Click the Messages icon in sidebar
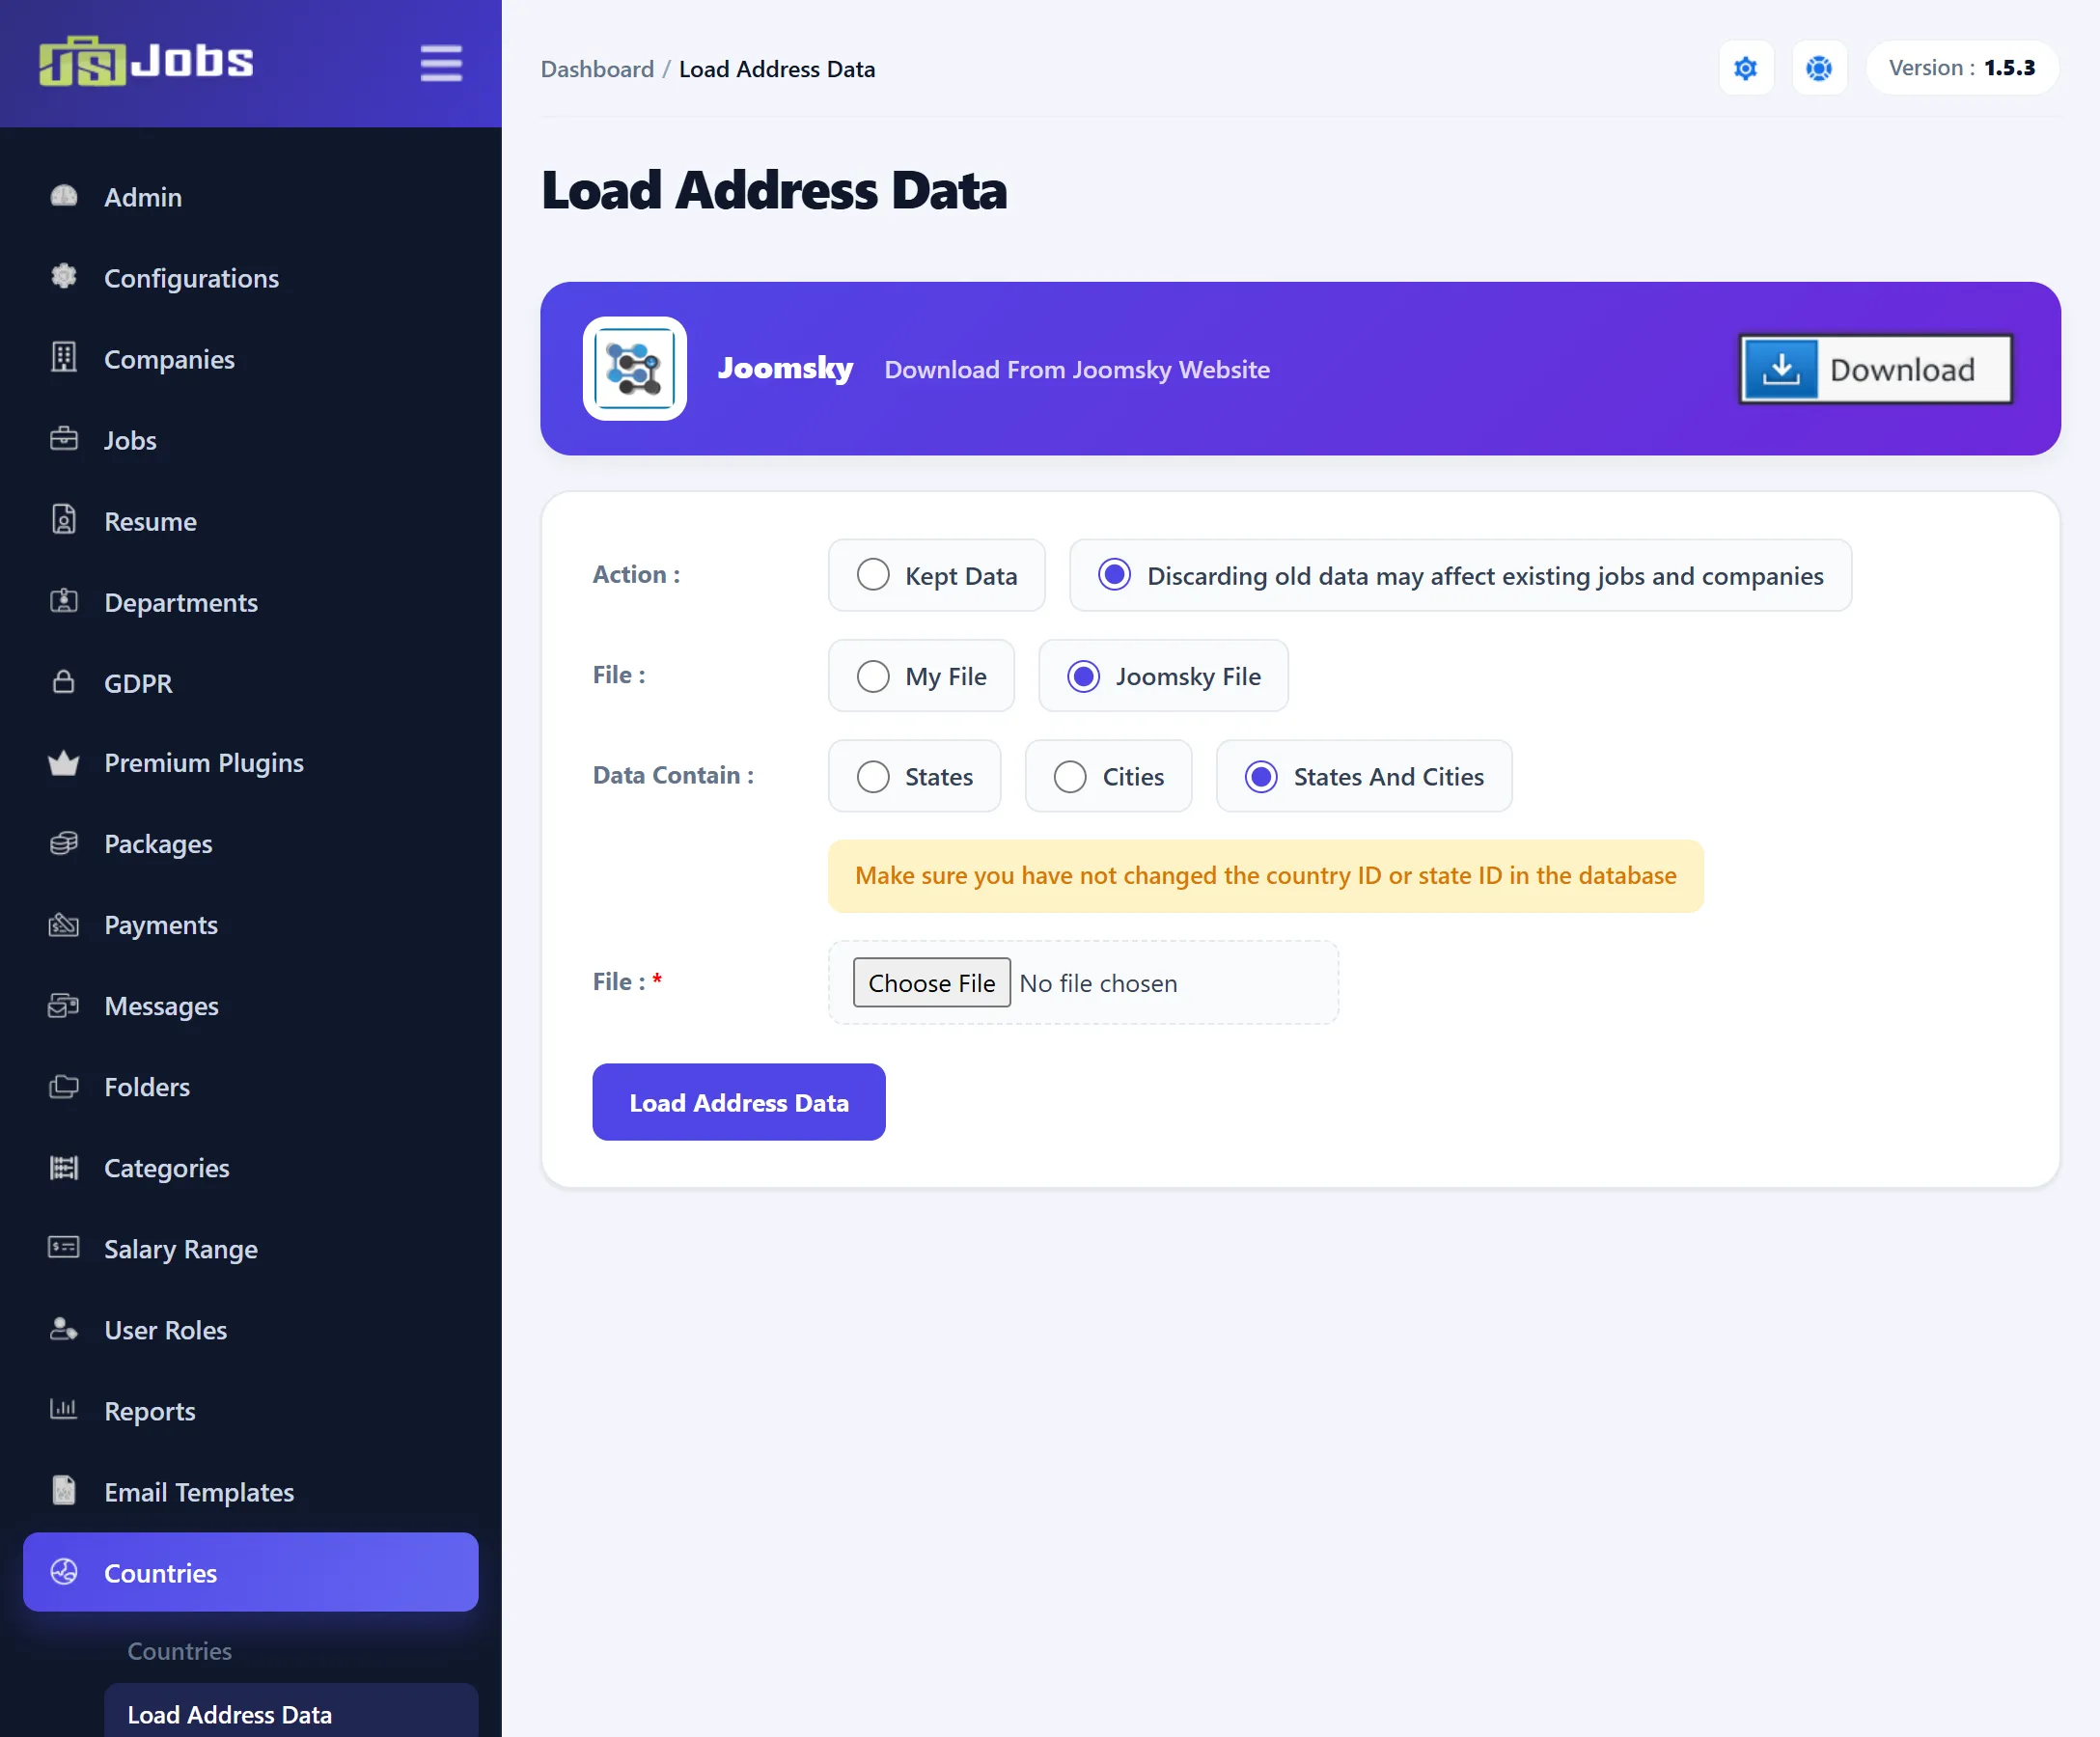The height and width of the screenshot is (1737, 2100). point(64,1005)
